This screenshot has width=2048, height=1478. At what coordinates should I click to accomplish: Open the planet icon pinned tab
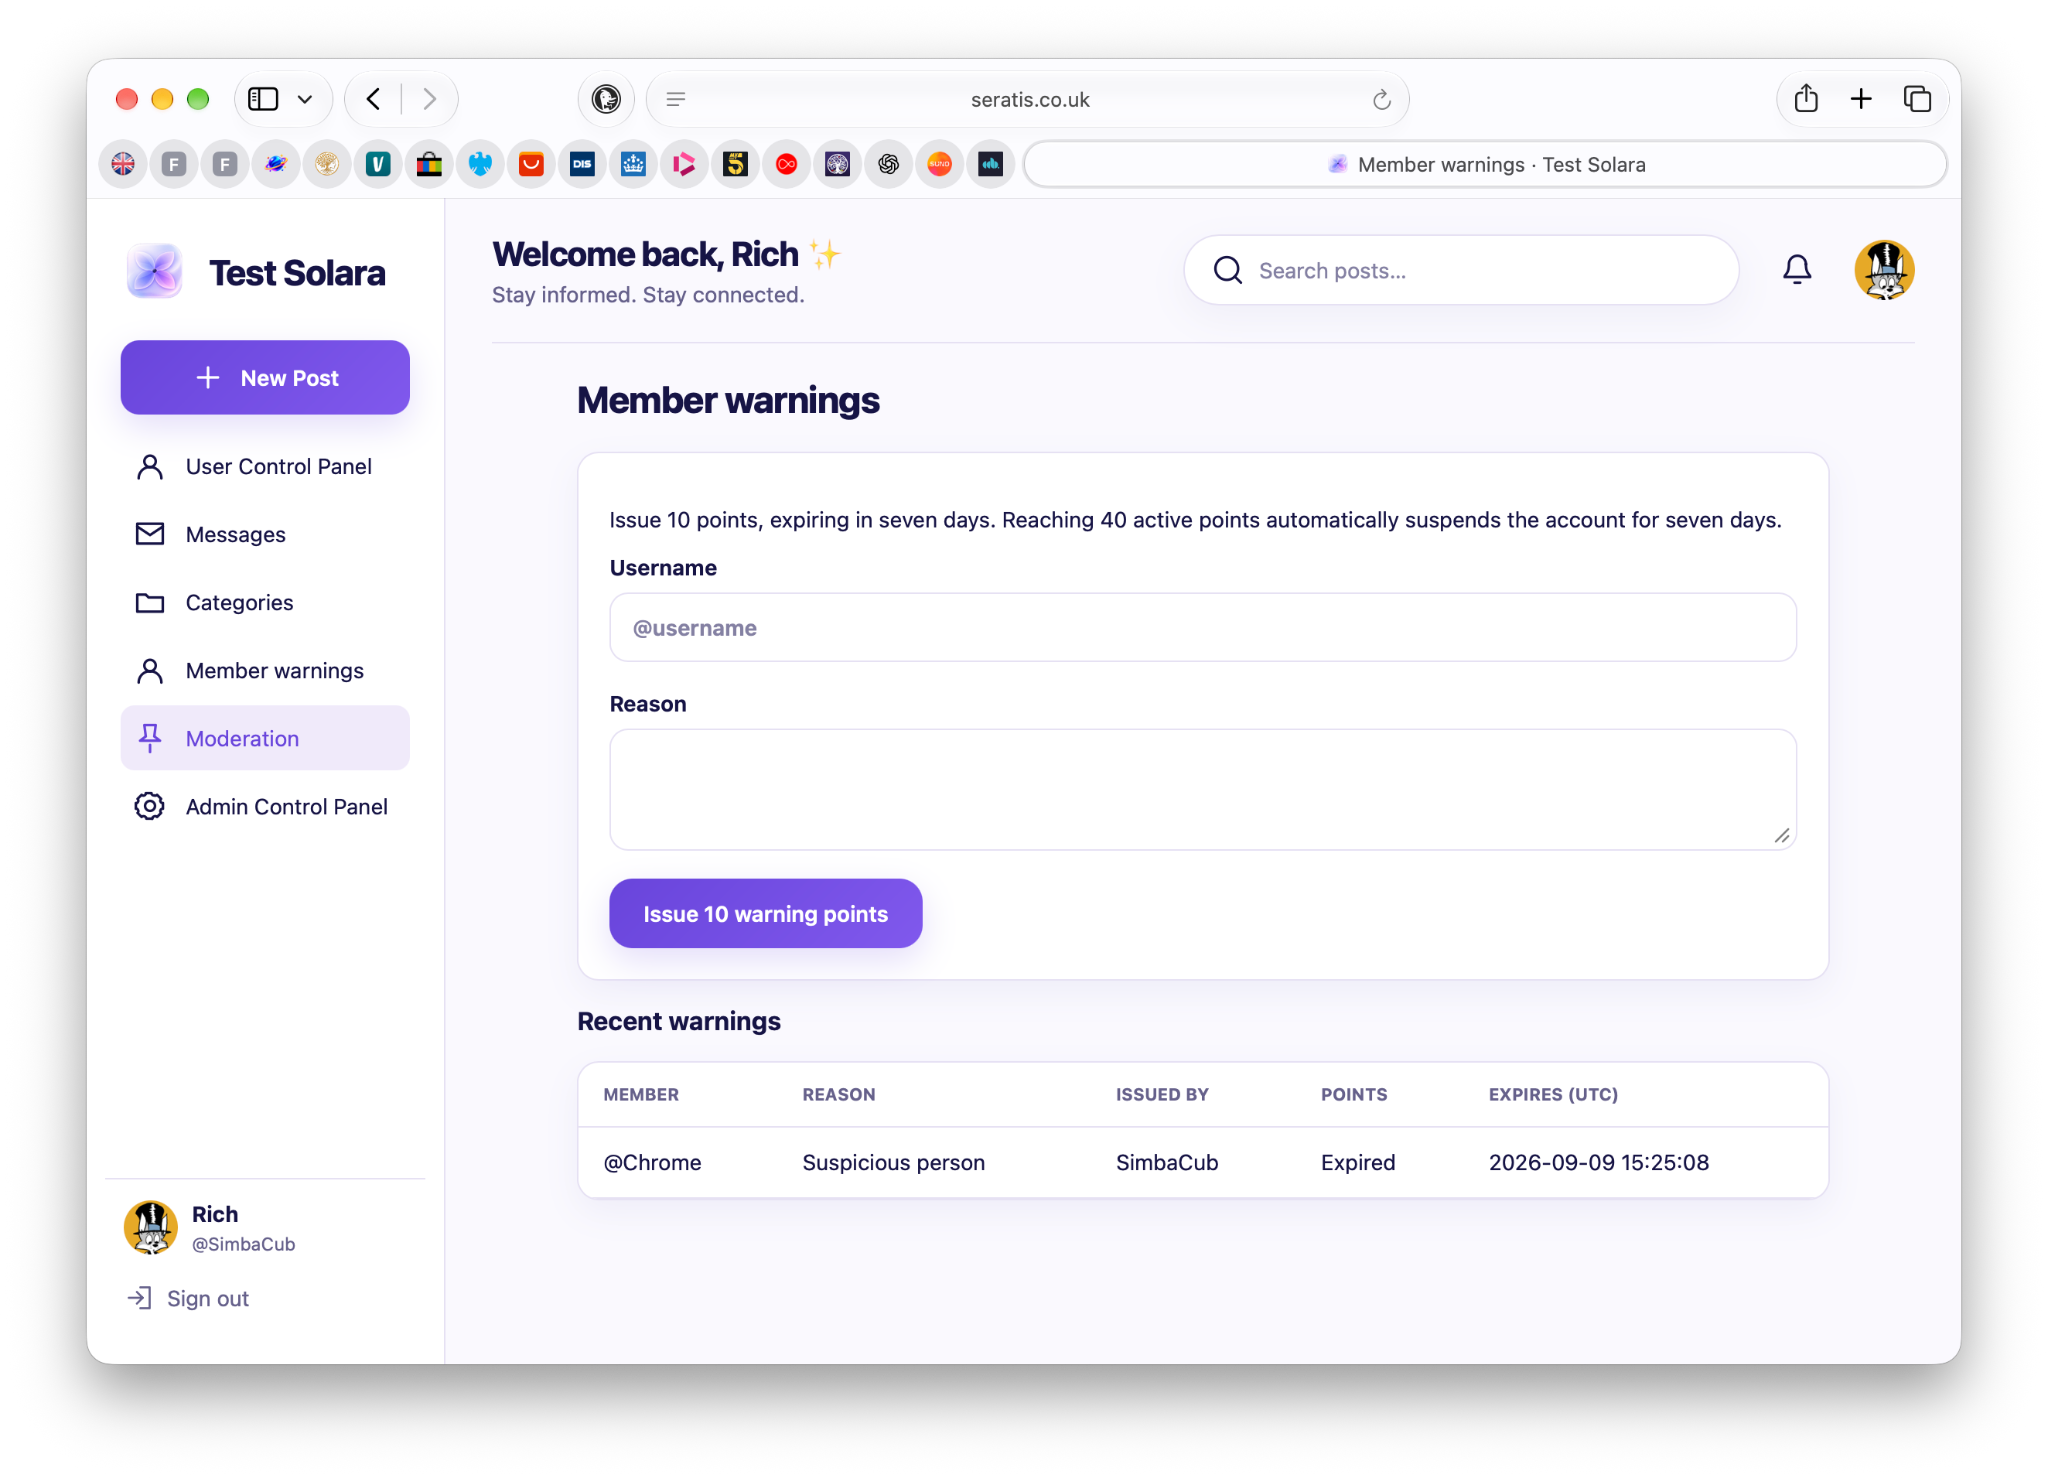[276, 164]
